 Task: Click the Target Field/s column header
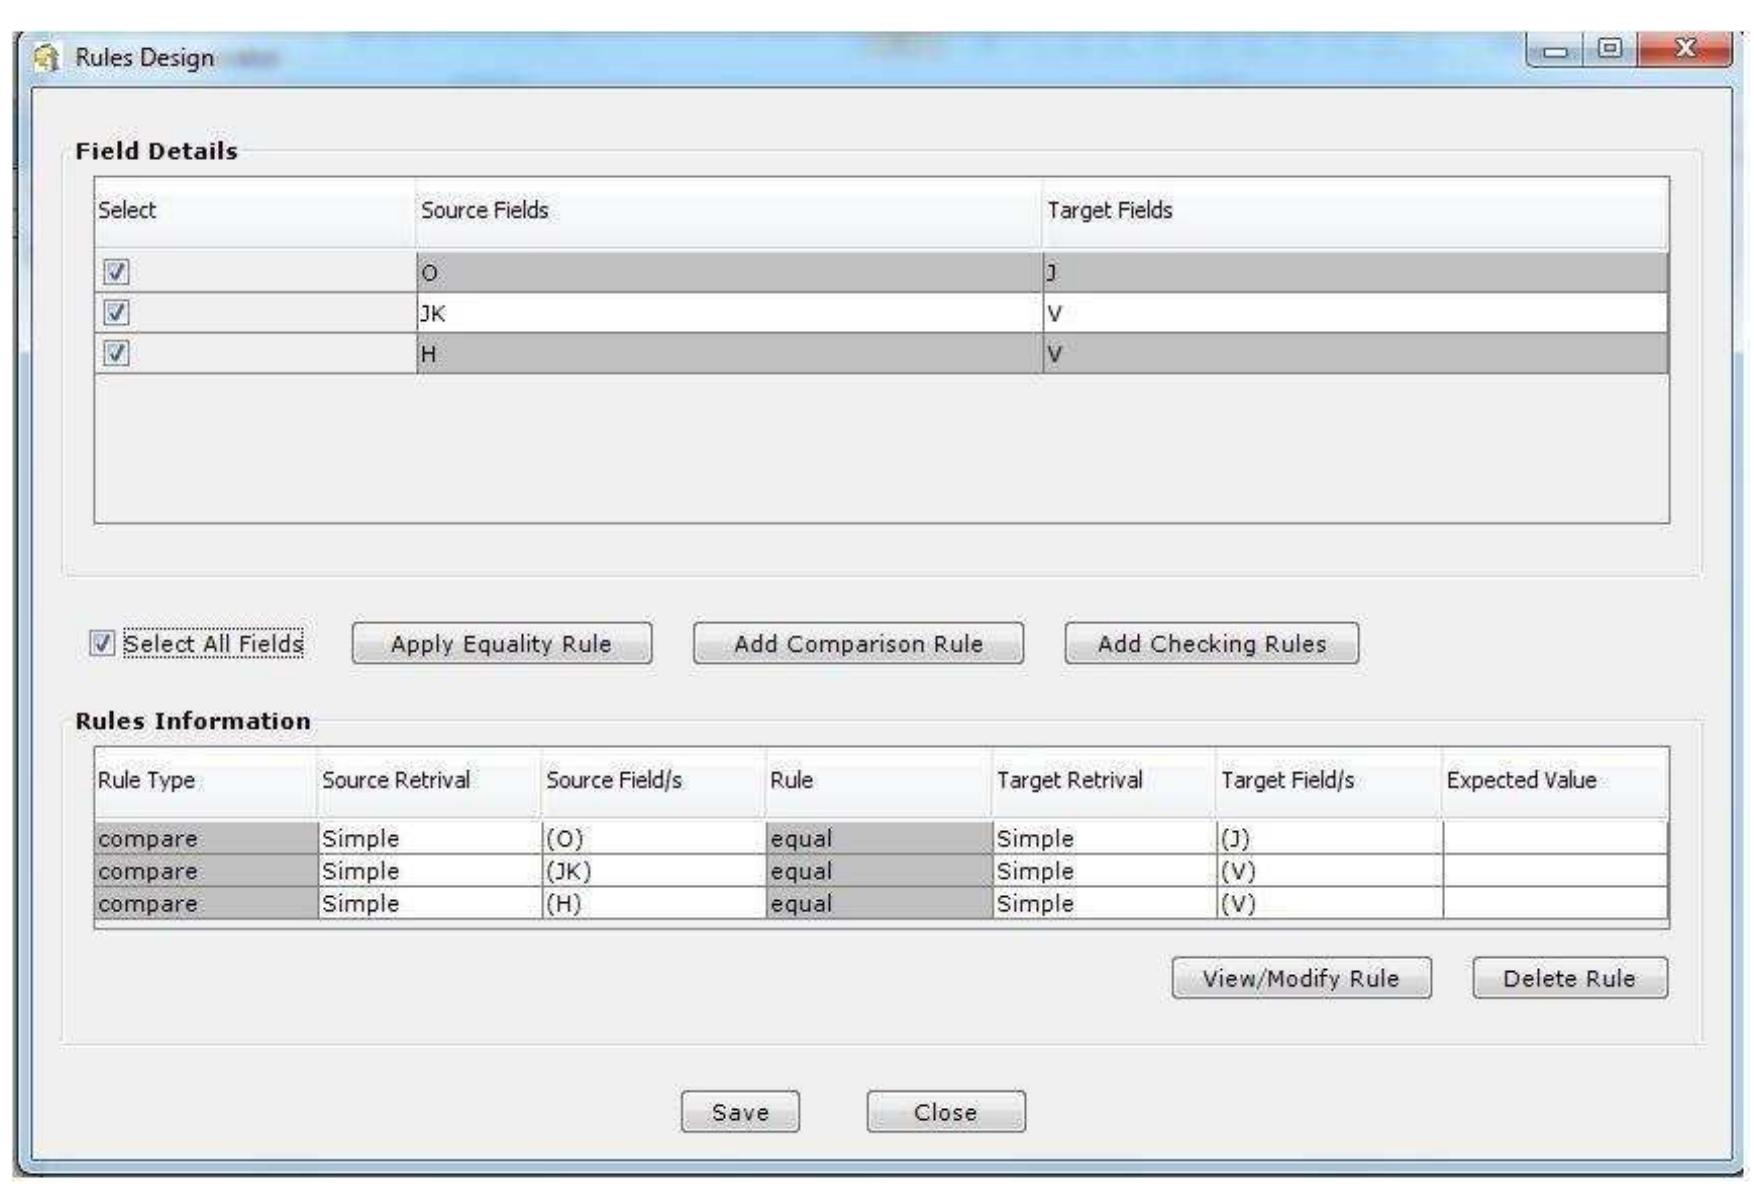point(1329,782)
